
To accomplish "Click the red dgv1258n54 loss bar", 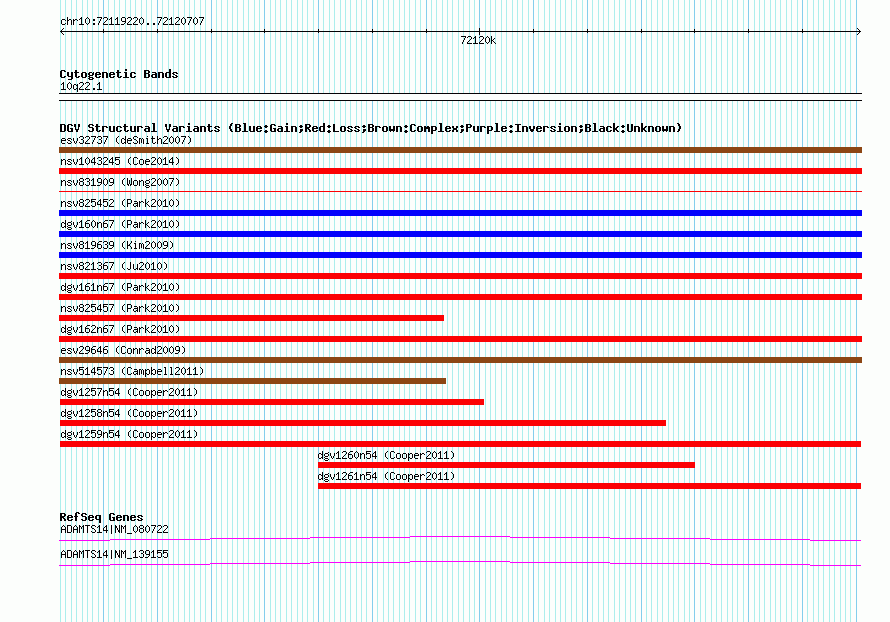I will [362, 423].
